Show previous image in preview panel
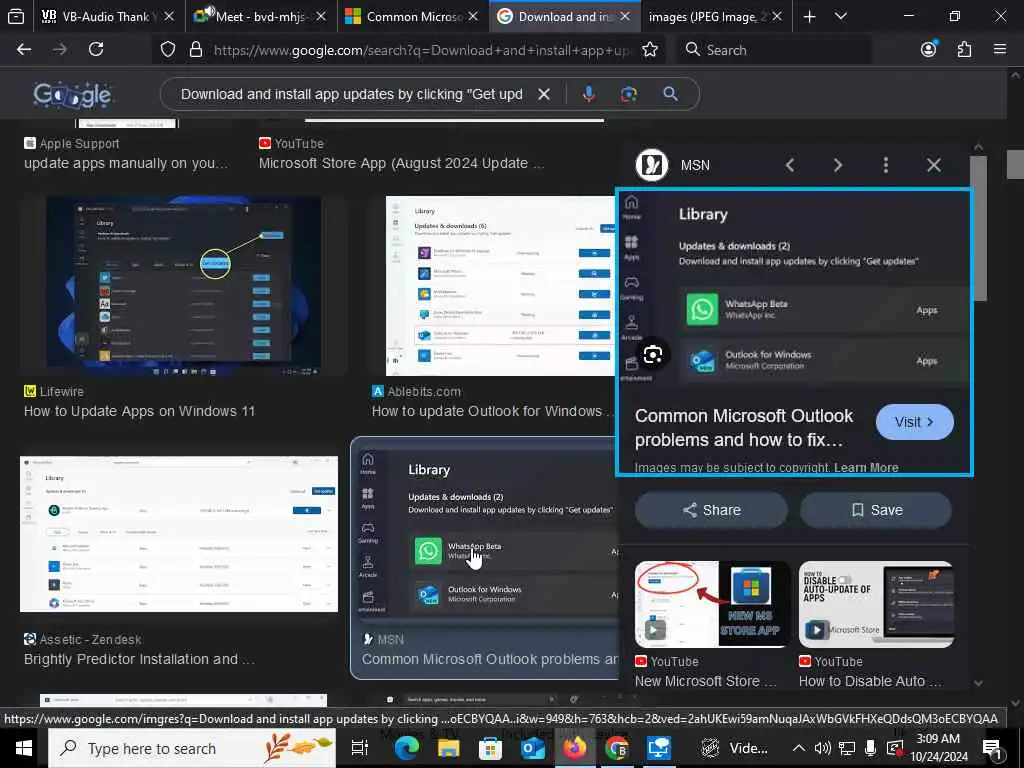Screen dimensions: 1024x768 pyautogui.click(x=790, y=165)
